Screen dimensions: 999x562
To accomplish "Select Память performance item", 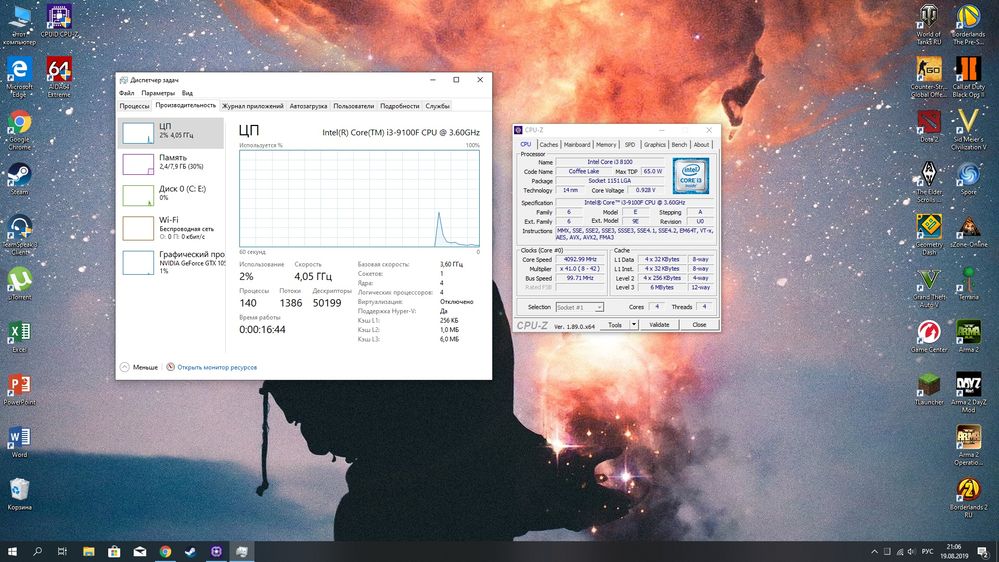I will (x=171, y=164).
